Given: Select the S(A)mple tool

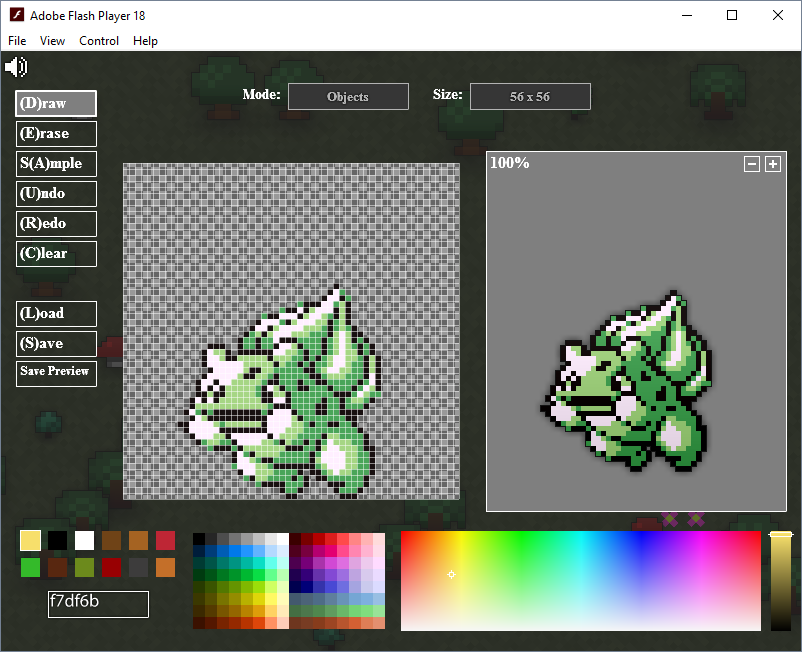Looking at the screenshot, I should click(x=56, y=164).
